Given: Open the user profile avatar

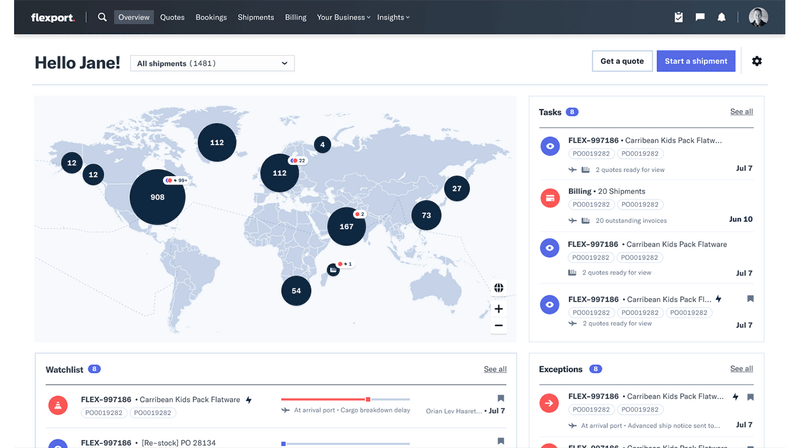Looking at the screenshot, I should tap(758, 17).
